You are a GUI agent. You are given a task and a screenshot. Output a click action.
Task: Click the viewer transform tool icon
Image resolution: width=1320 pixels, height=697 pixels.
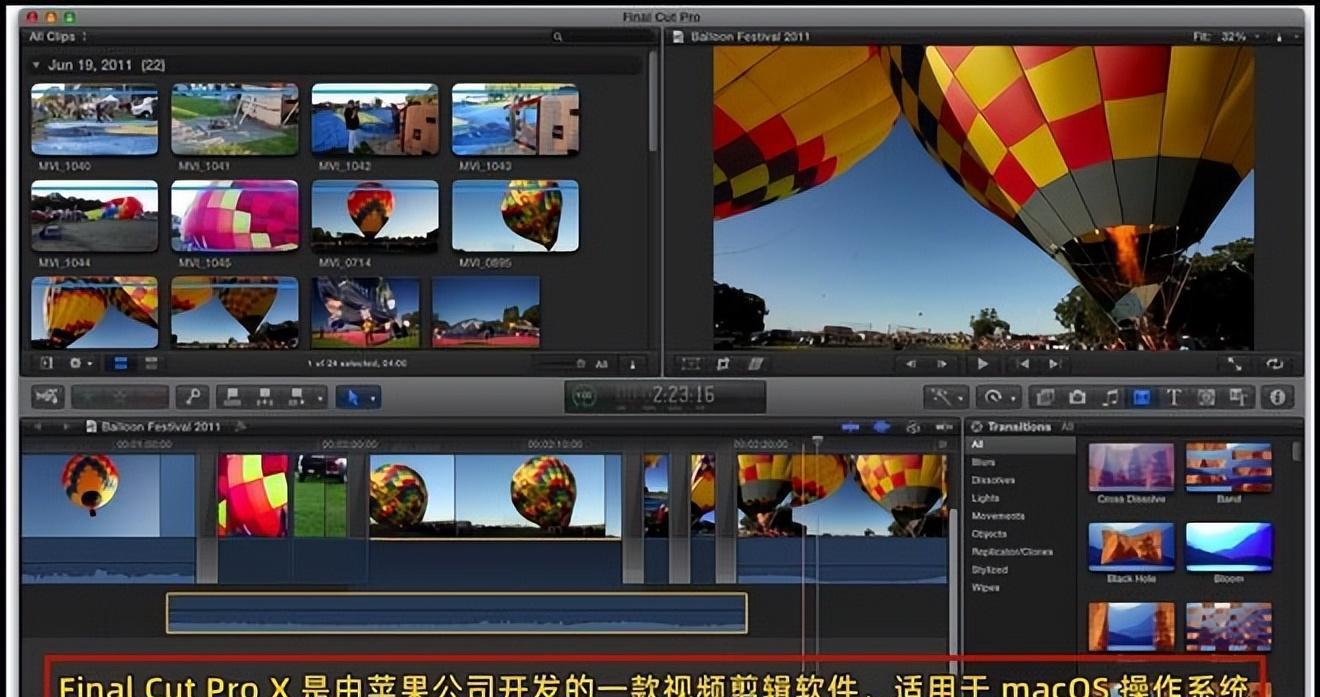691,364
